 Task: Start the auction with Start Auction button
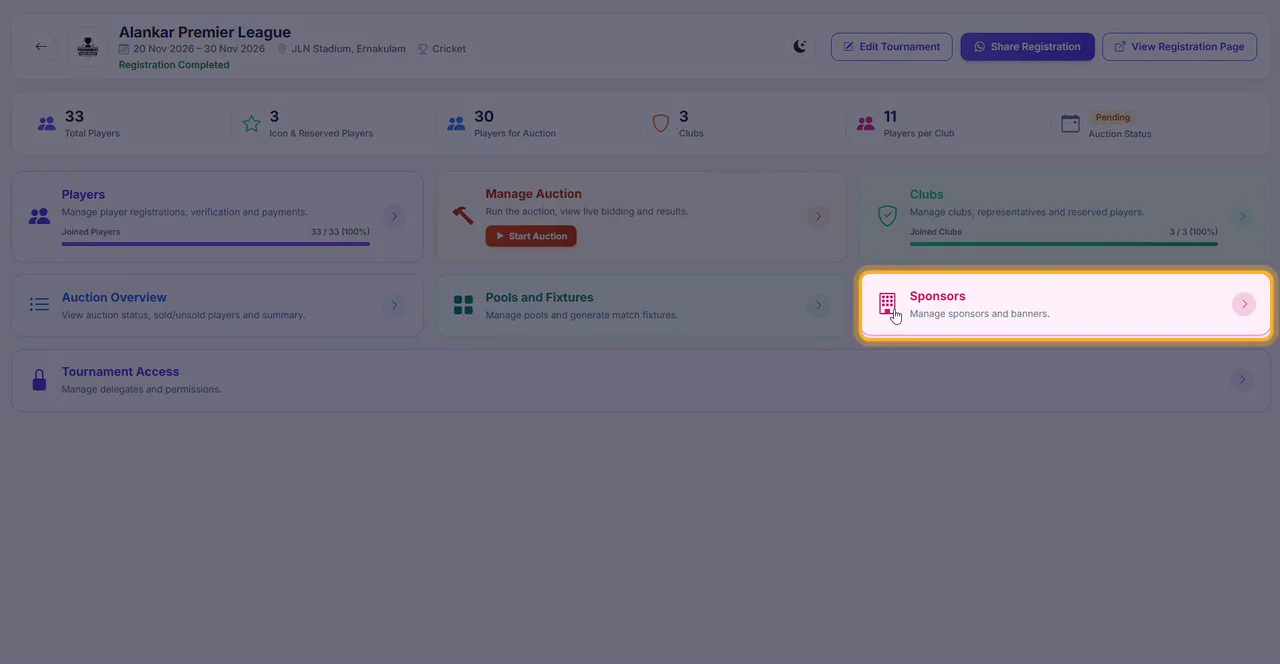pos(531,236)
